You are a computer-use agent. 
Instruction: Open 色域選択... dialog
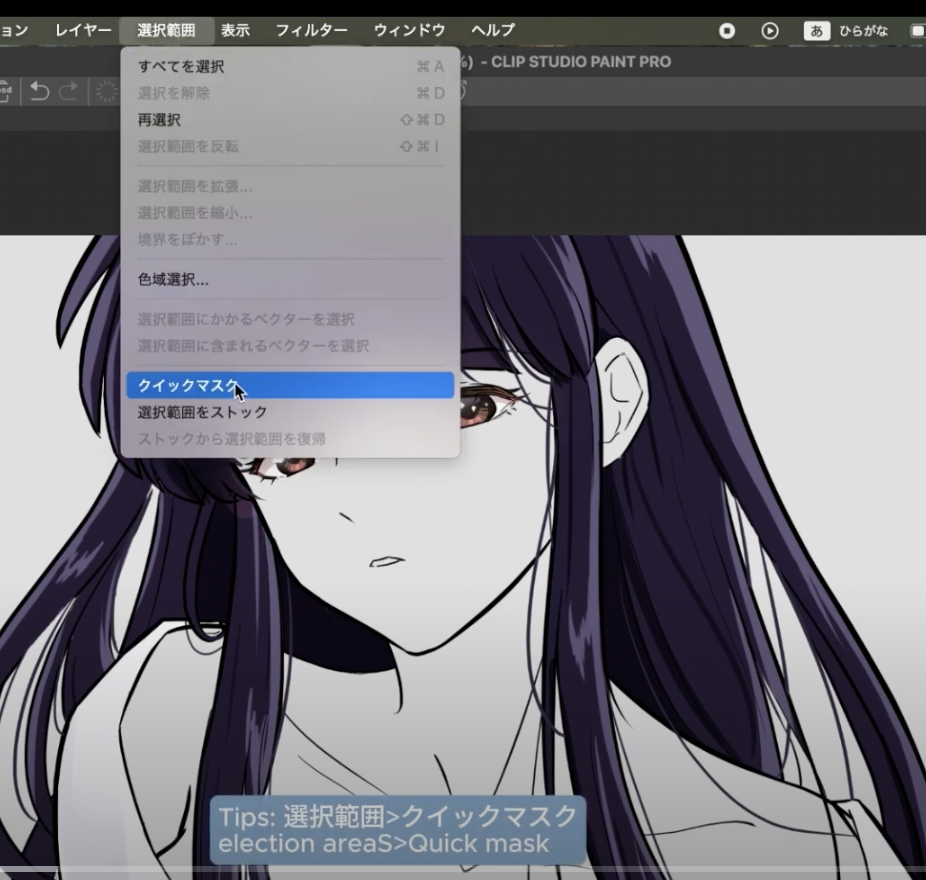click(290, 279)
